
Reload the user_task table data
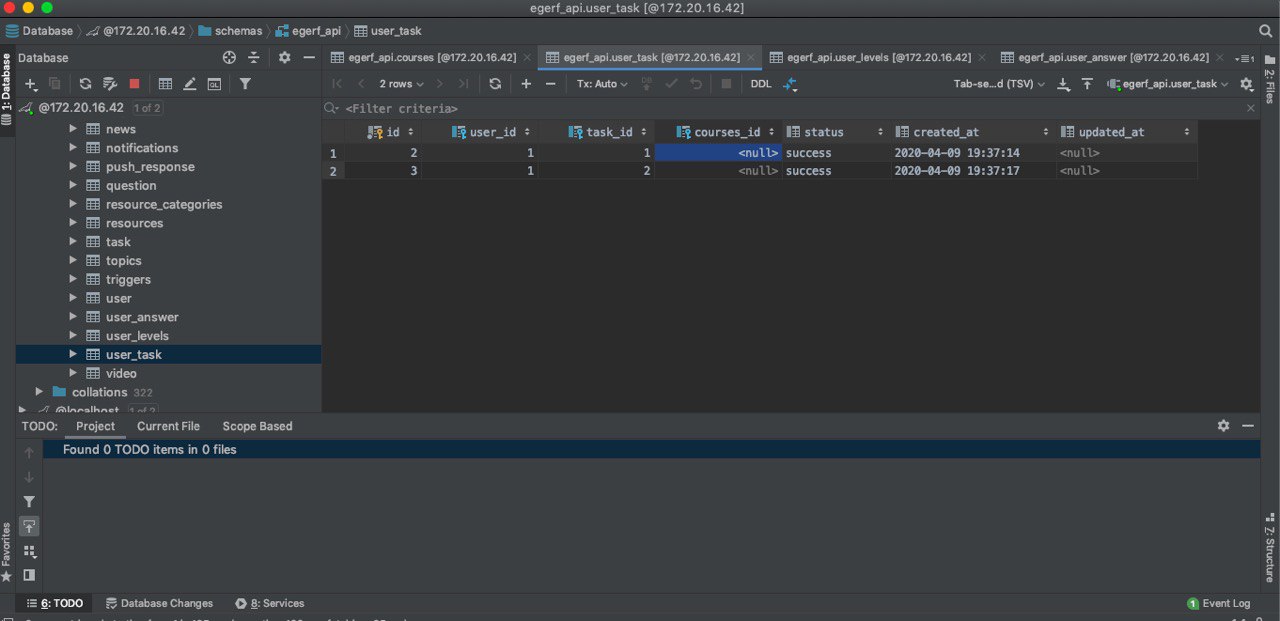point(495,84)
